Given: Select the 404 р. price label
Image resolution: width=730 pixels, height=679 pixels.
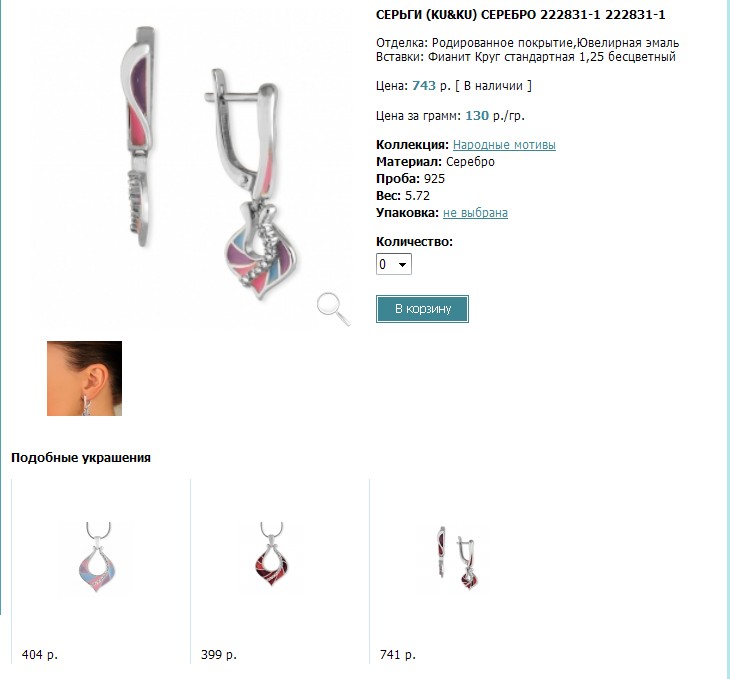Looking at the screenshot, I should click(40, 654).
